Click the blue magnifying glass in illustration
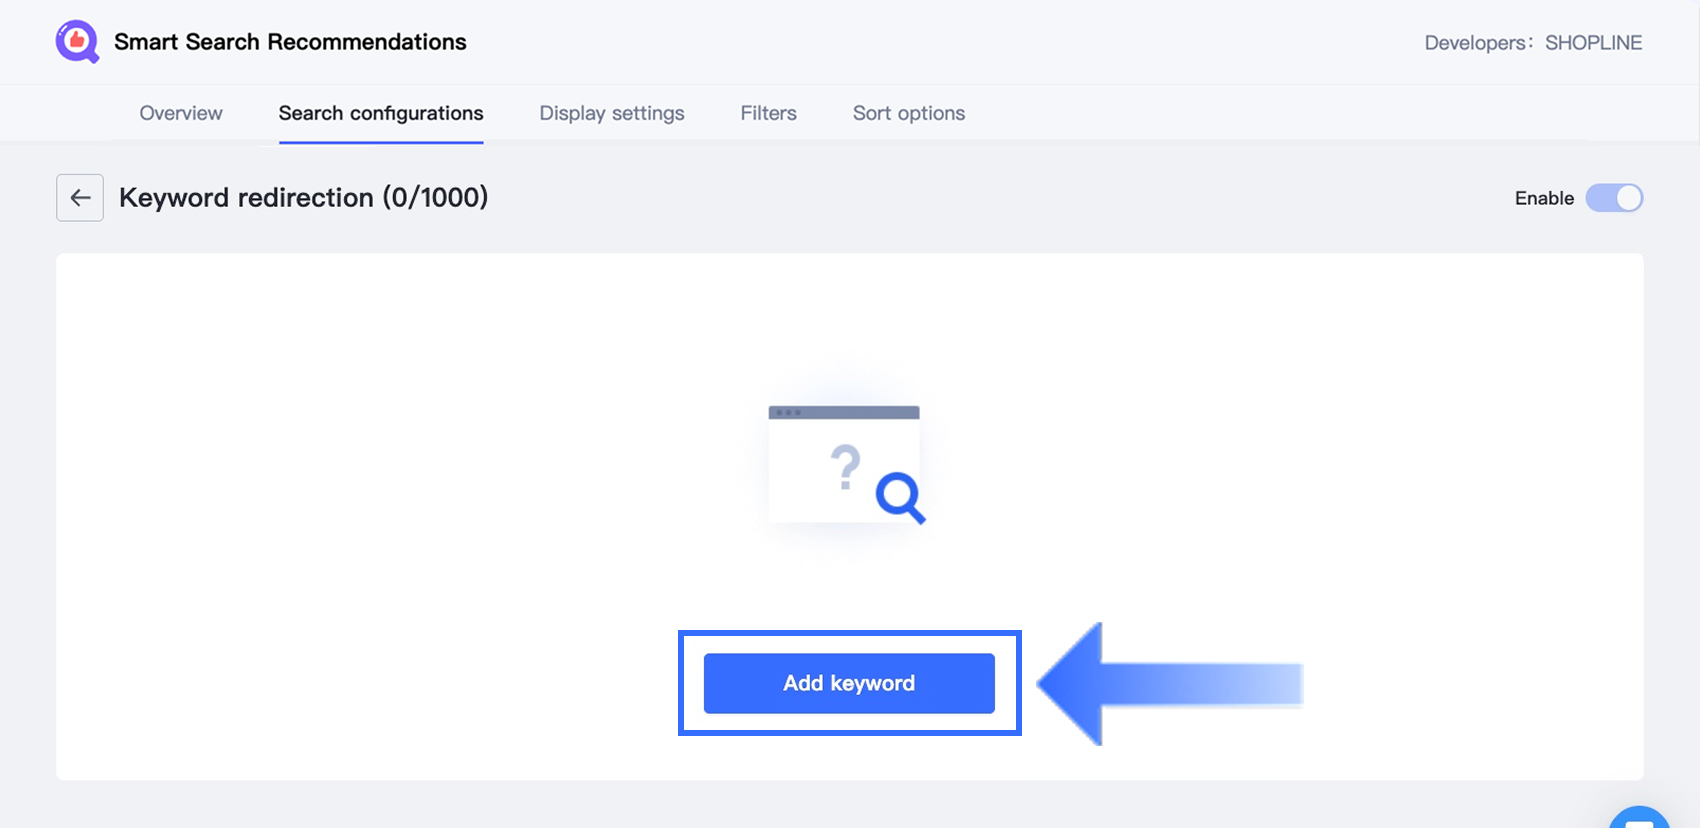Screen dimensions: 1700x828 tap(899, 495)
